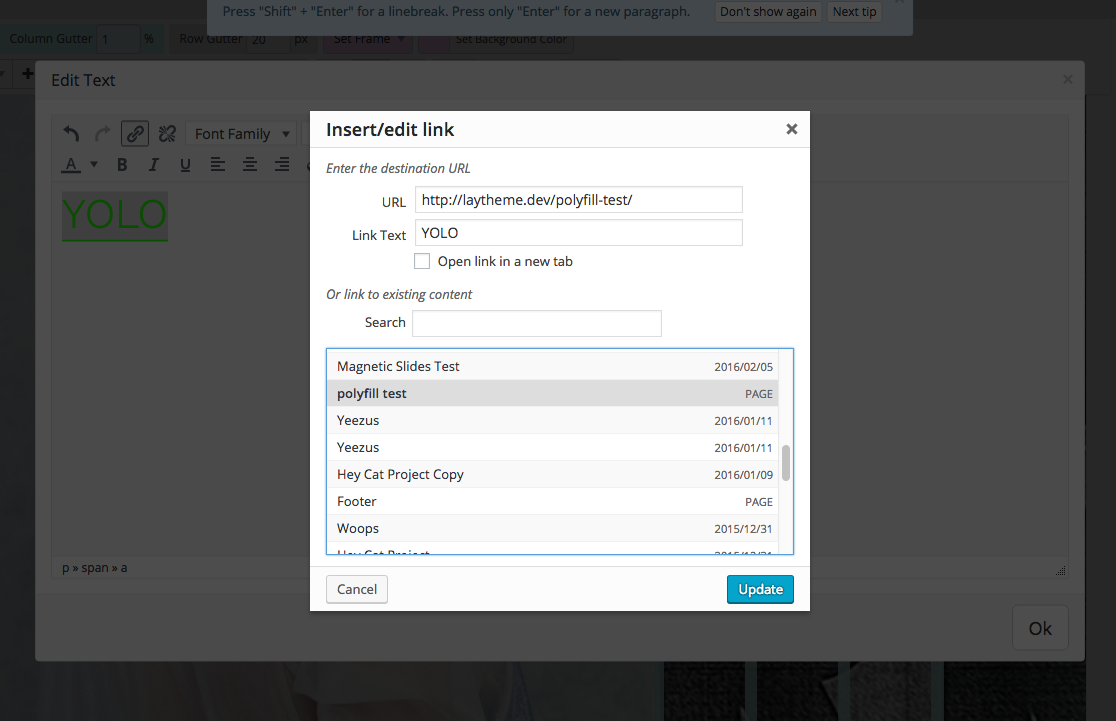
Task: Click Don't show again on the tip banner
Action: pos(767,11)
